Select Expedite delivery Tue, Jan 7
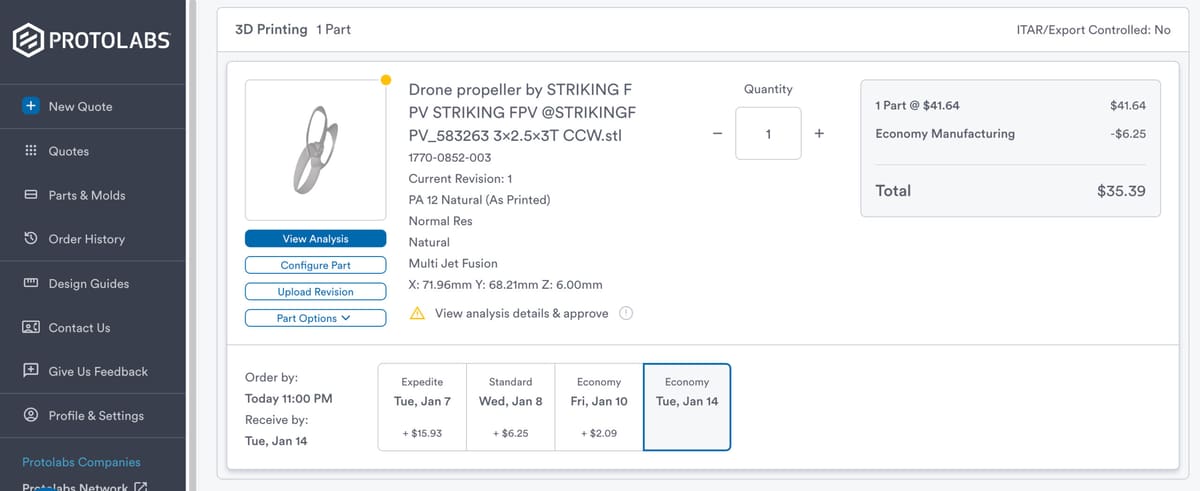The height and width of the screenshot is (491, 1200). tap(422, 407)
